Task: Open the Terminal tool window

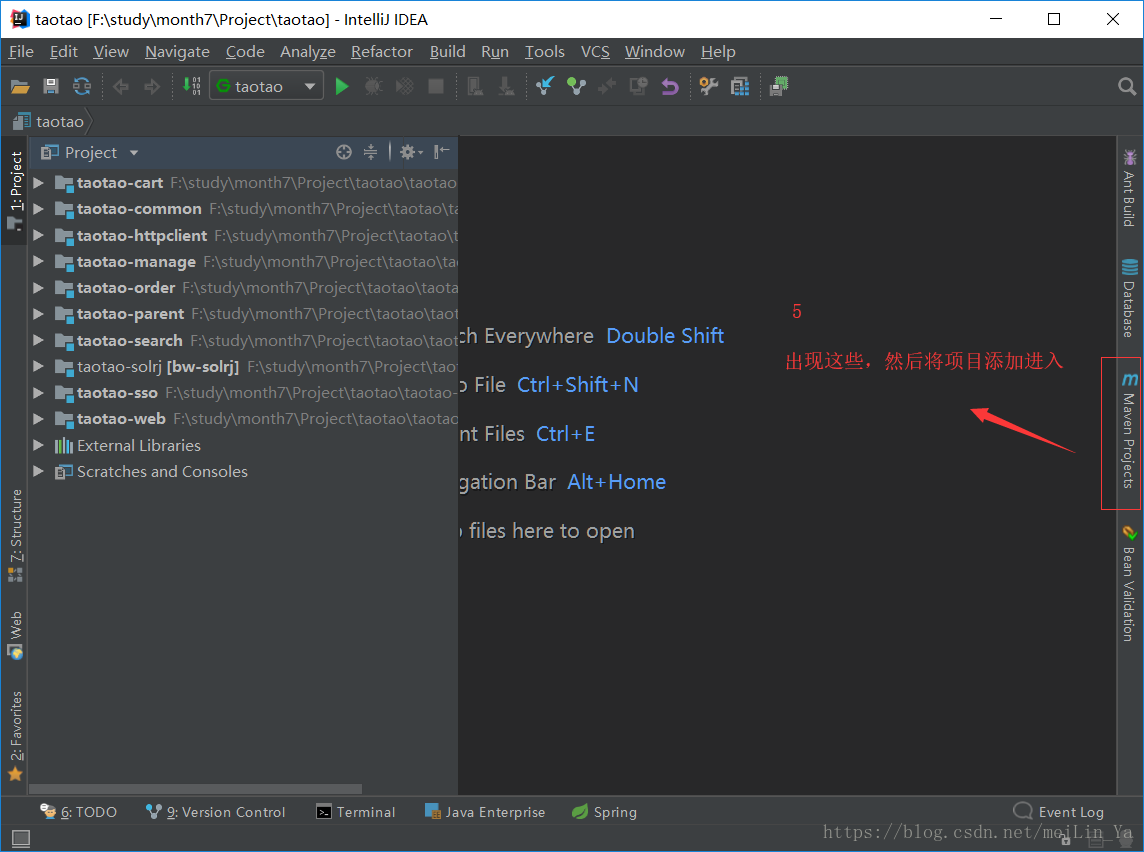Action: pyautogui.click(x=355, y=812)
